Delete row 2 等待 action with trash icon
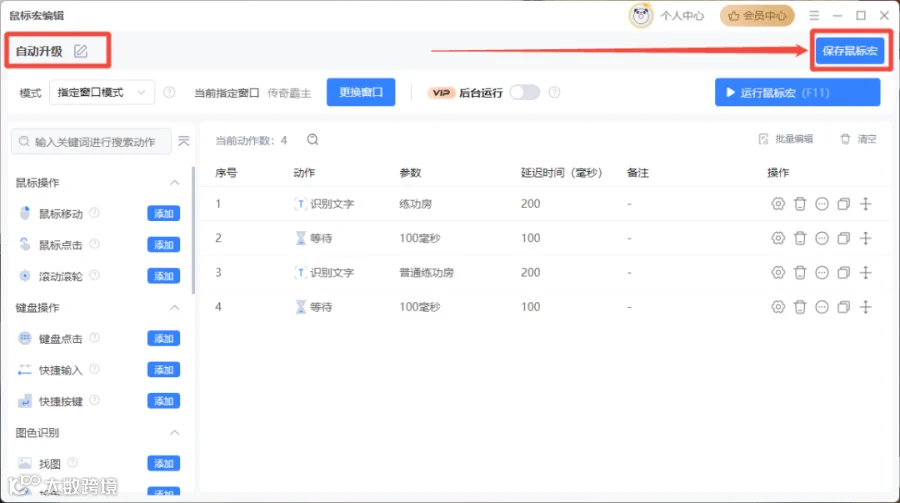Screen dimensions: 900x503 point(800,238)
